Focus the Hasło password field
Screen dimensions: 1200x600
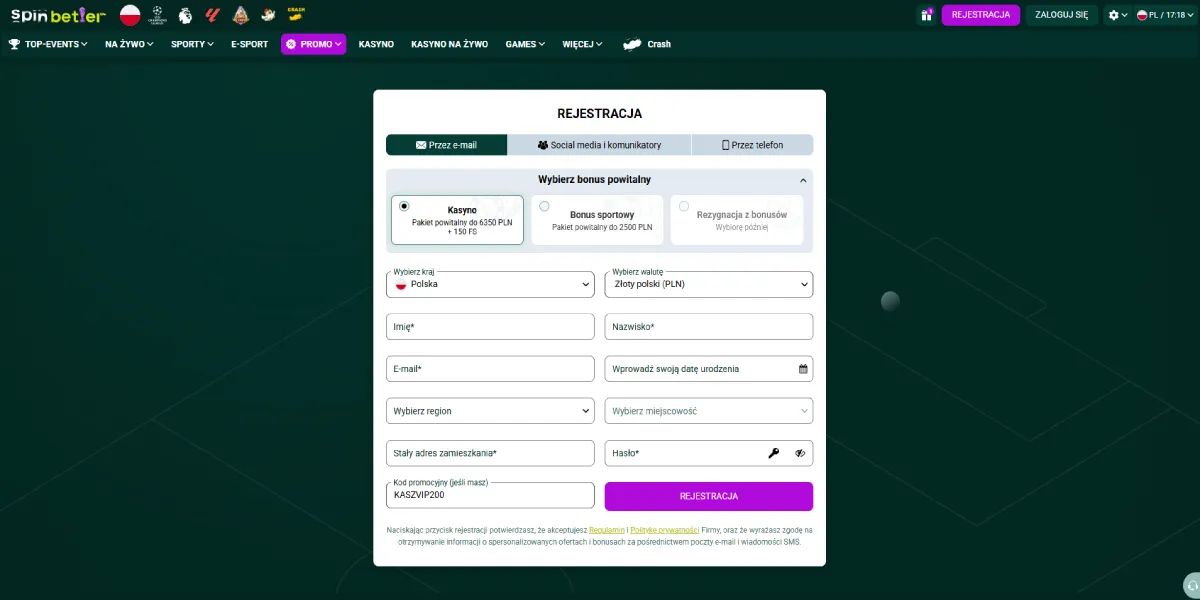(x=709, y=453)
